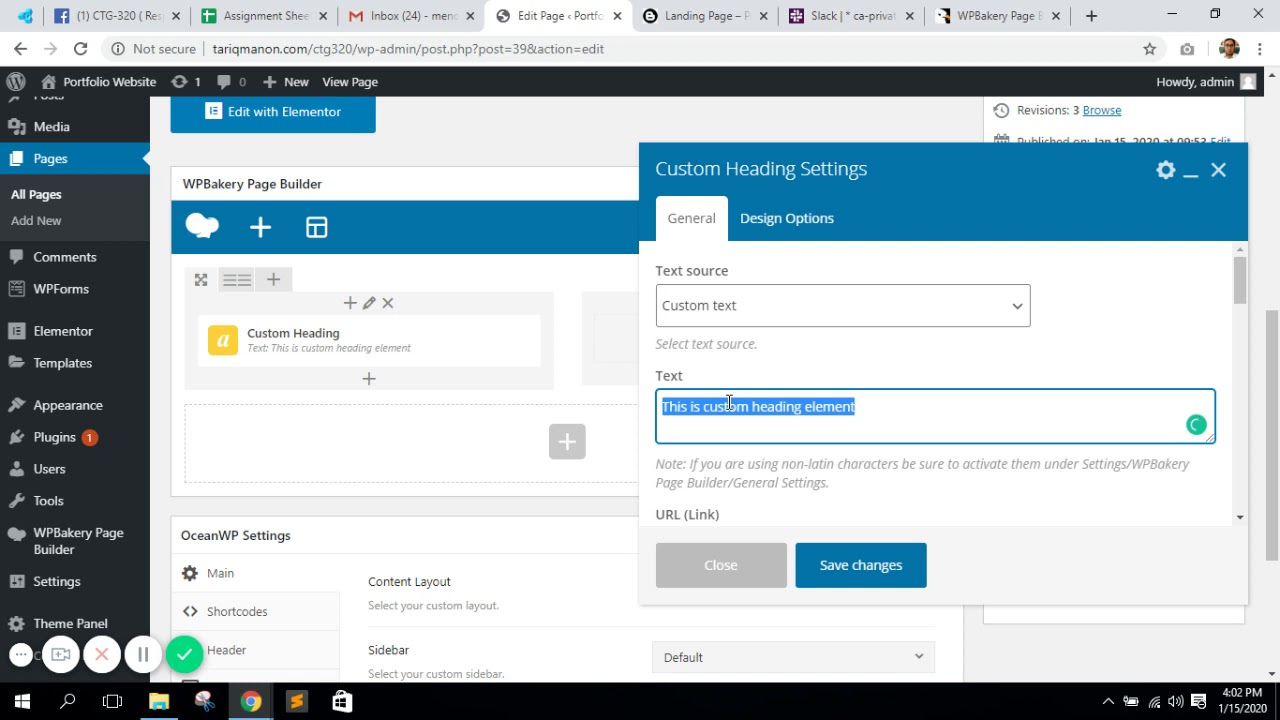
Task: Bookmark page with star icon
Action: (x=1150, y=49)
